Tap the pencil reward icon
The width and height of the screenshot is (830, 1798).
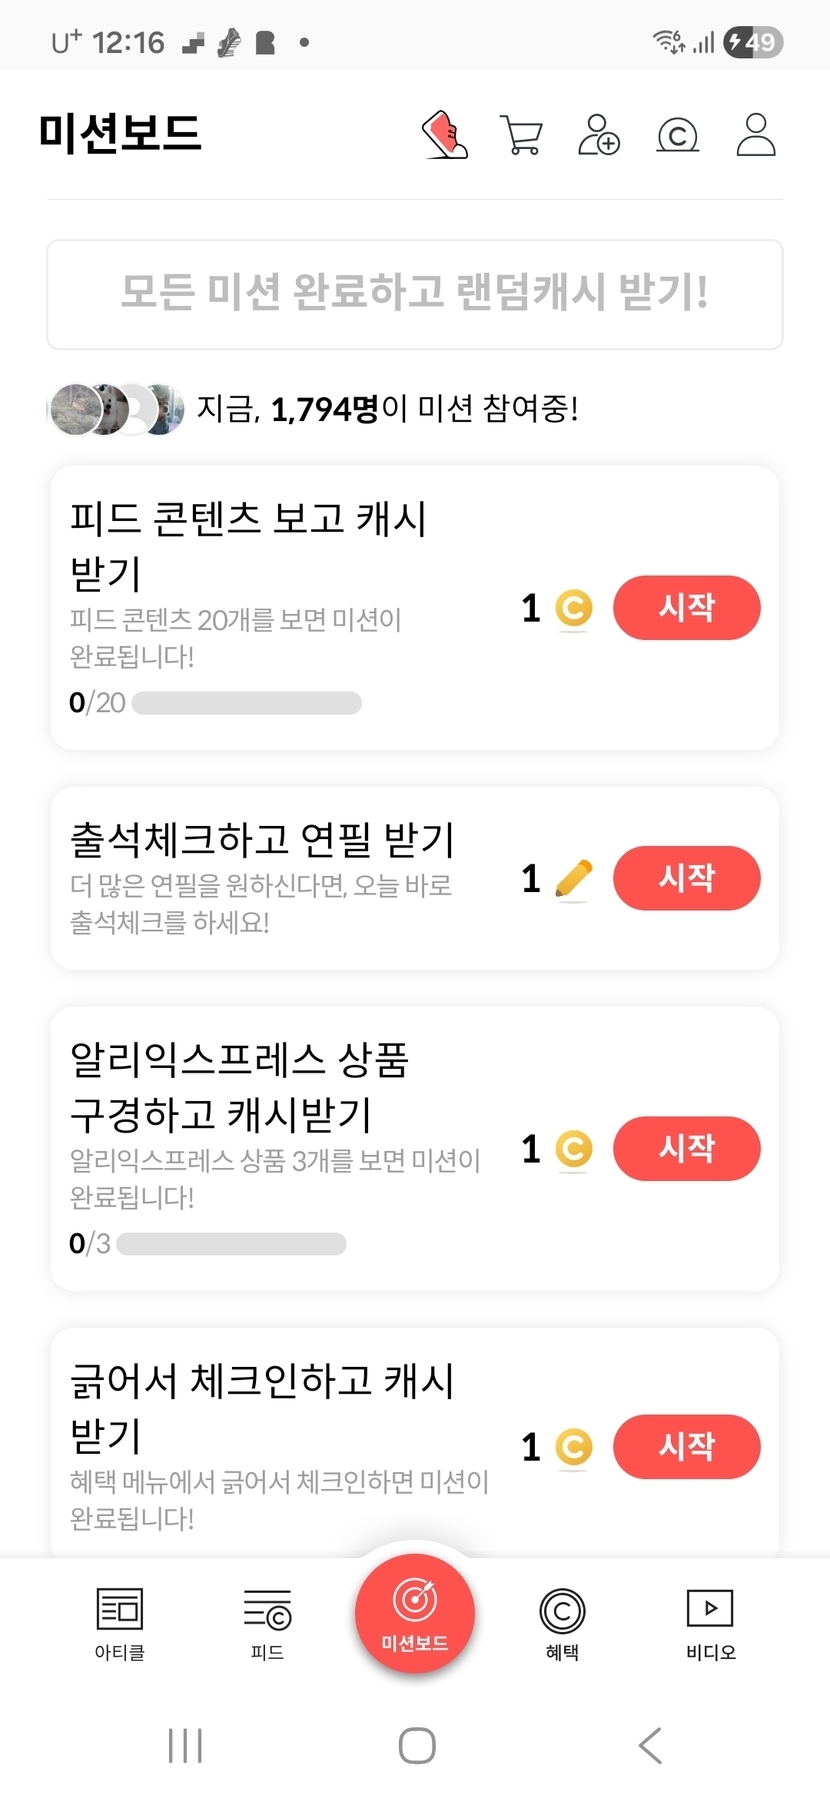click(573, 879)
